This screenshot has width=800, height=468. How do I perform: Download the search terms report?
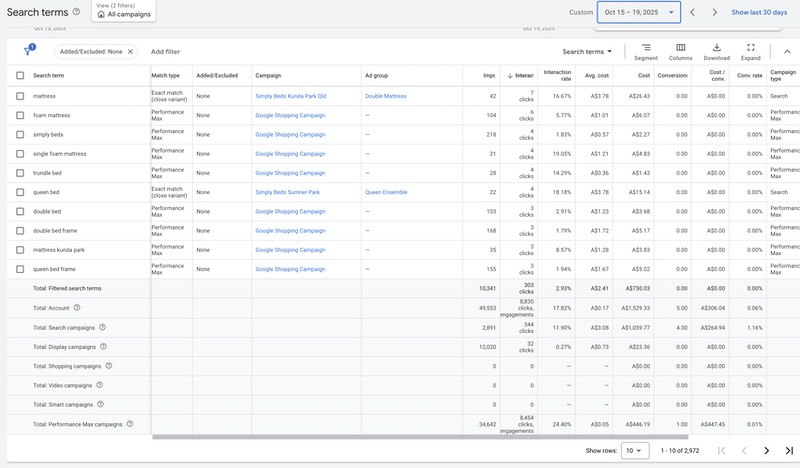coord(716,52)
